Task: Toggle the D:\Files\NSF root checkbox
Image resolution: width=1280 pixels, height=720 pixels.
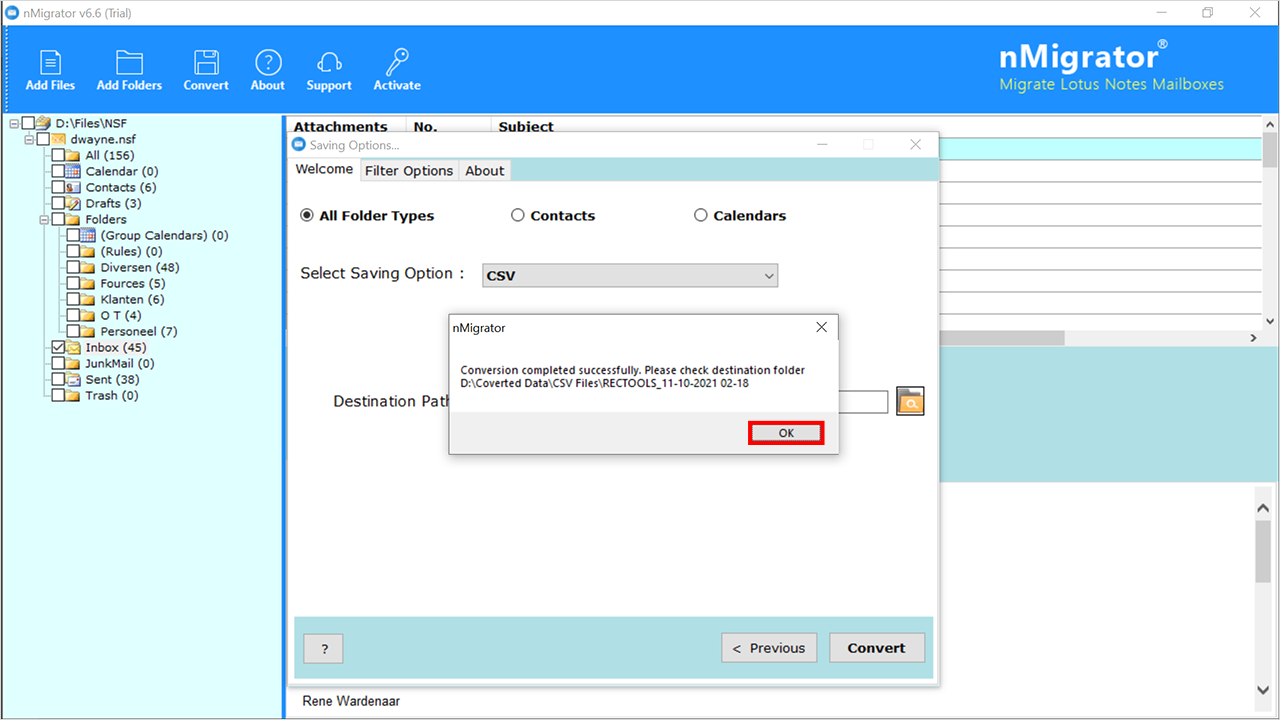Action: coord(28,123)
